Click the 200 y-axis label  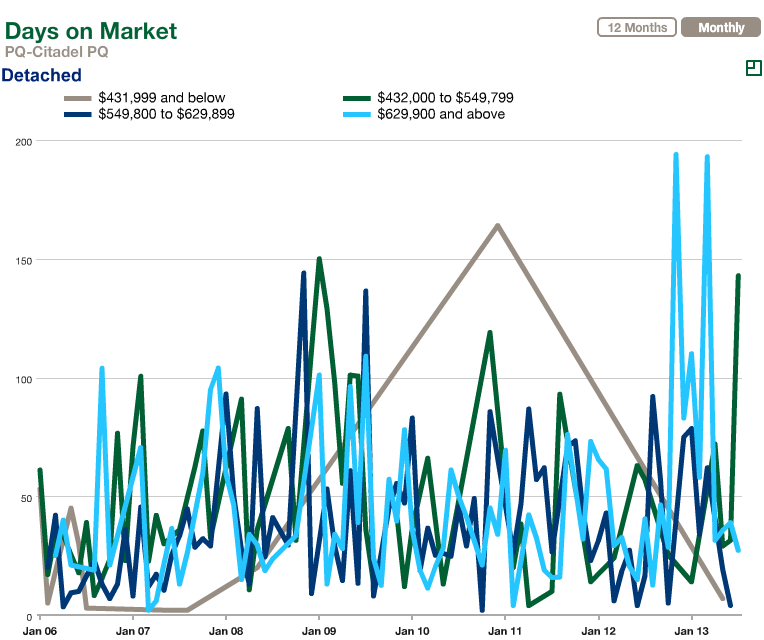(22, 142)
